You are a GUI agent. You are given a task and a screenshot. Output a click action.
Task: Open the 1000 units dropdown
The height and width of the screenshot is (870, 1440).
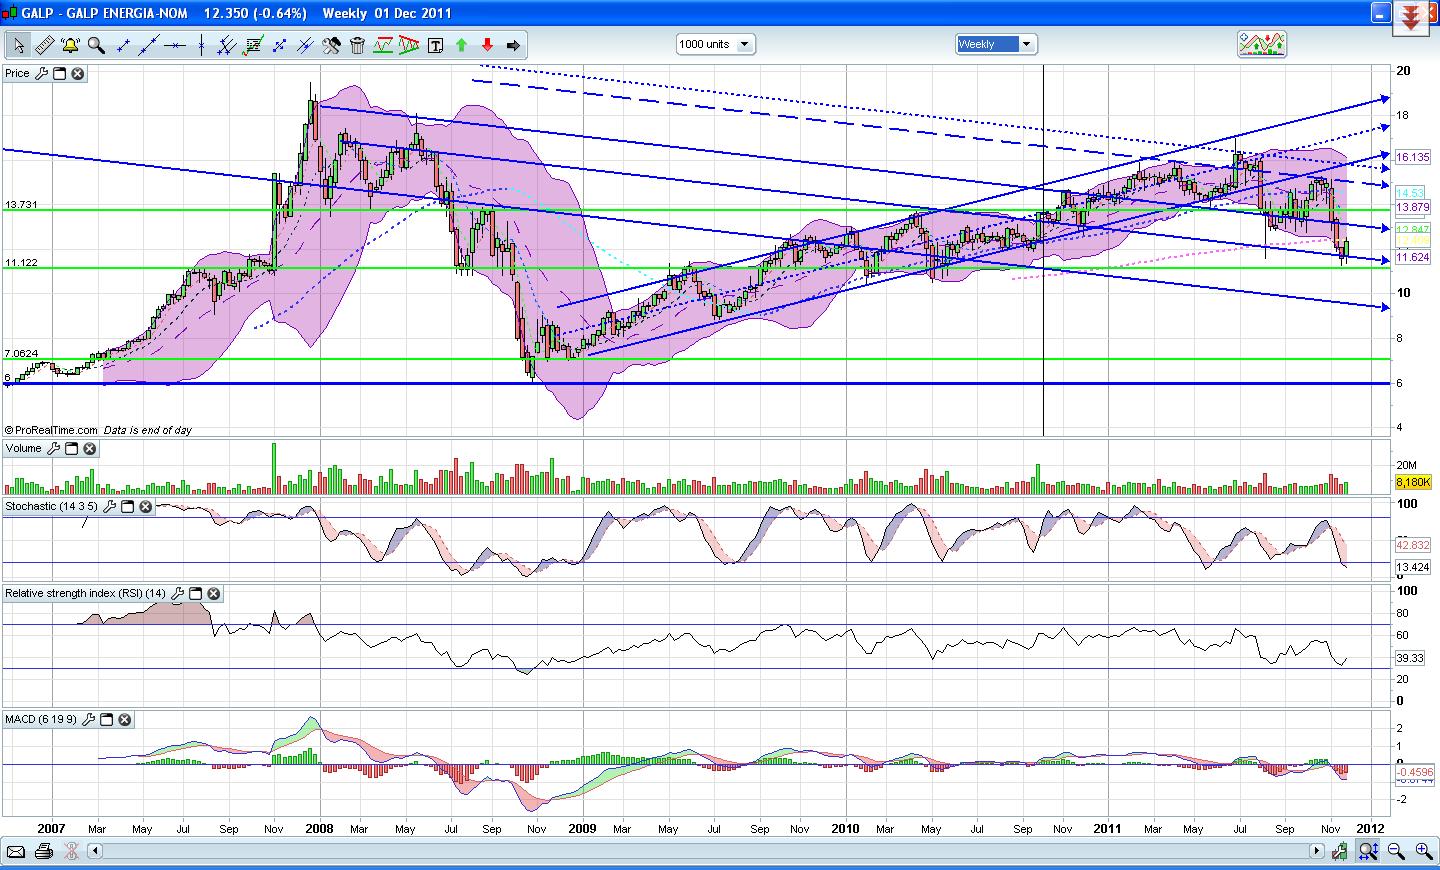pos(715,44)
